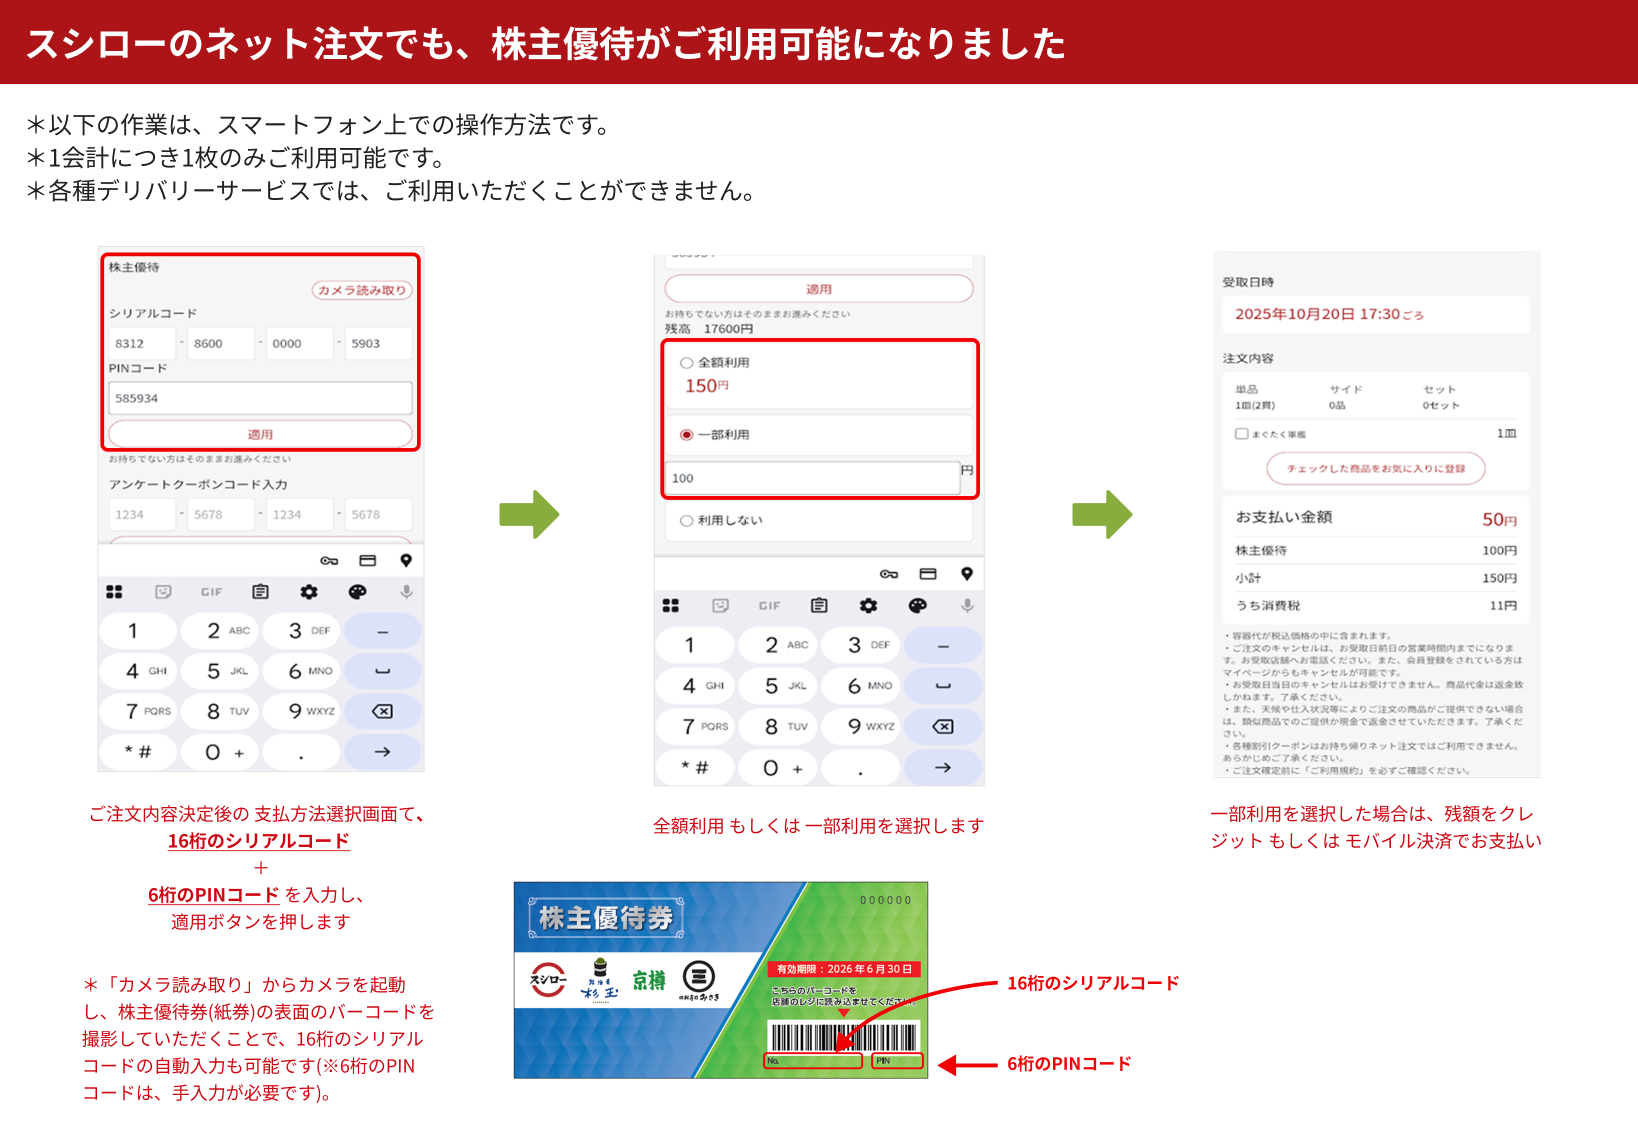Image resolution: width=1638 pixels, height=1122 pixels.
Task: Open the clipboard icon on the keyboard
Action: point(260,592)
